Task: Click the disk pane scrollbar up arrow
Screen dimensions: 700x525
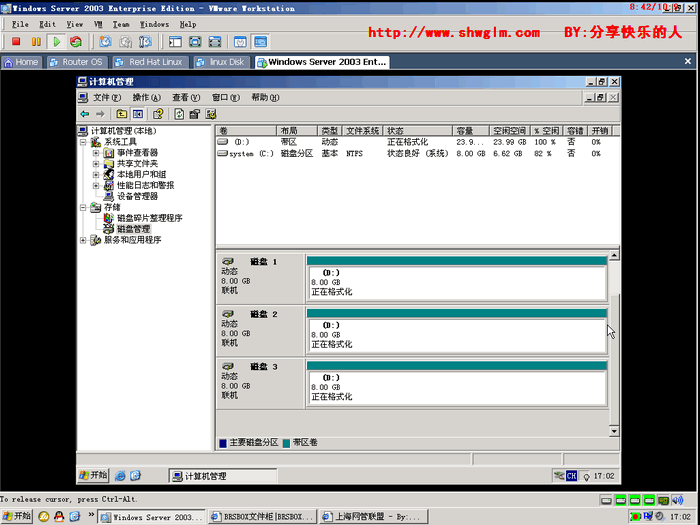Action: pos(614,255)
